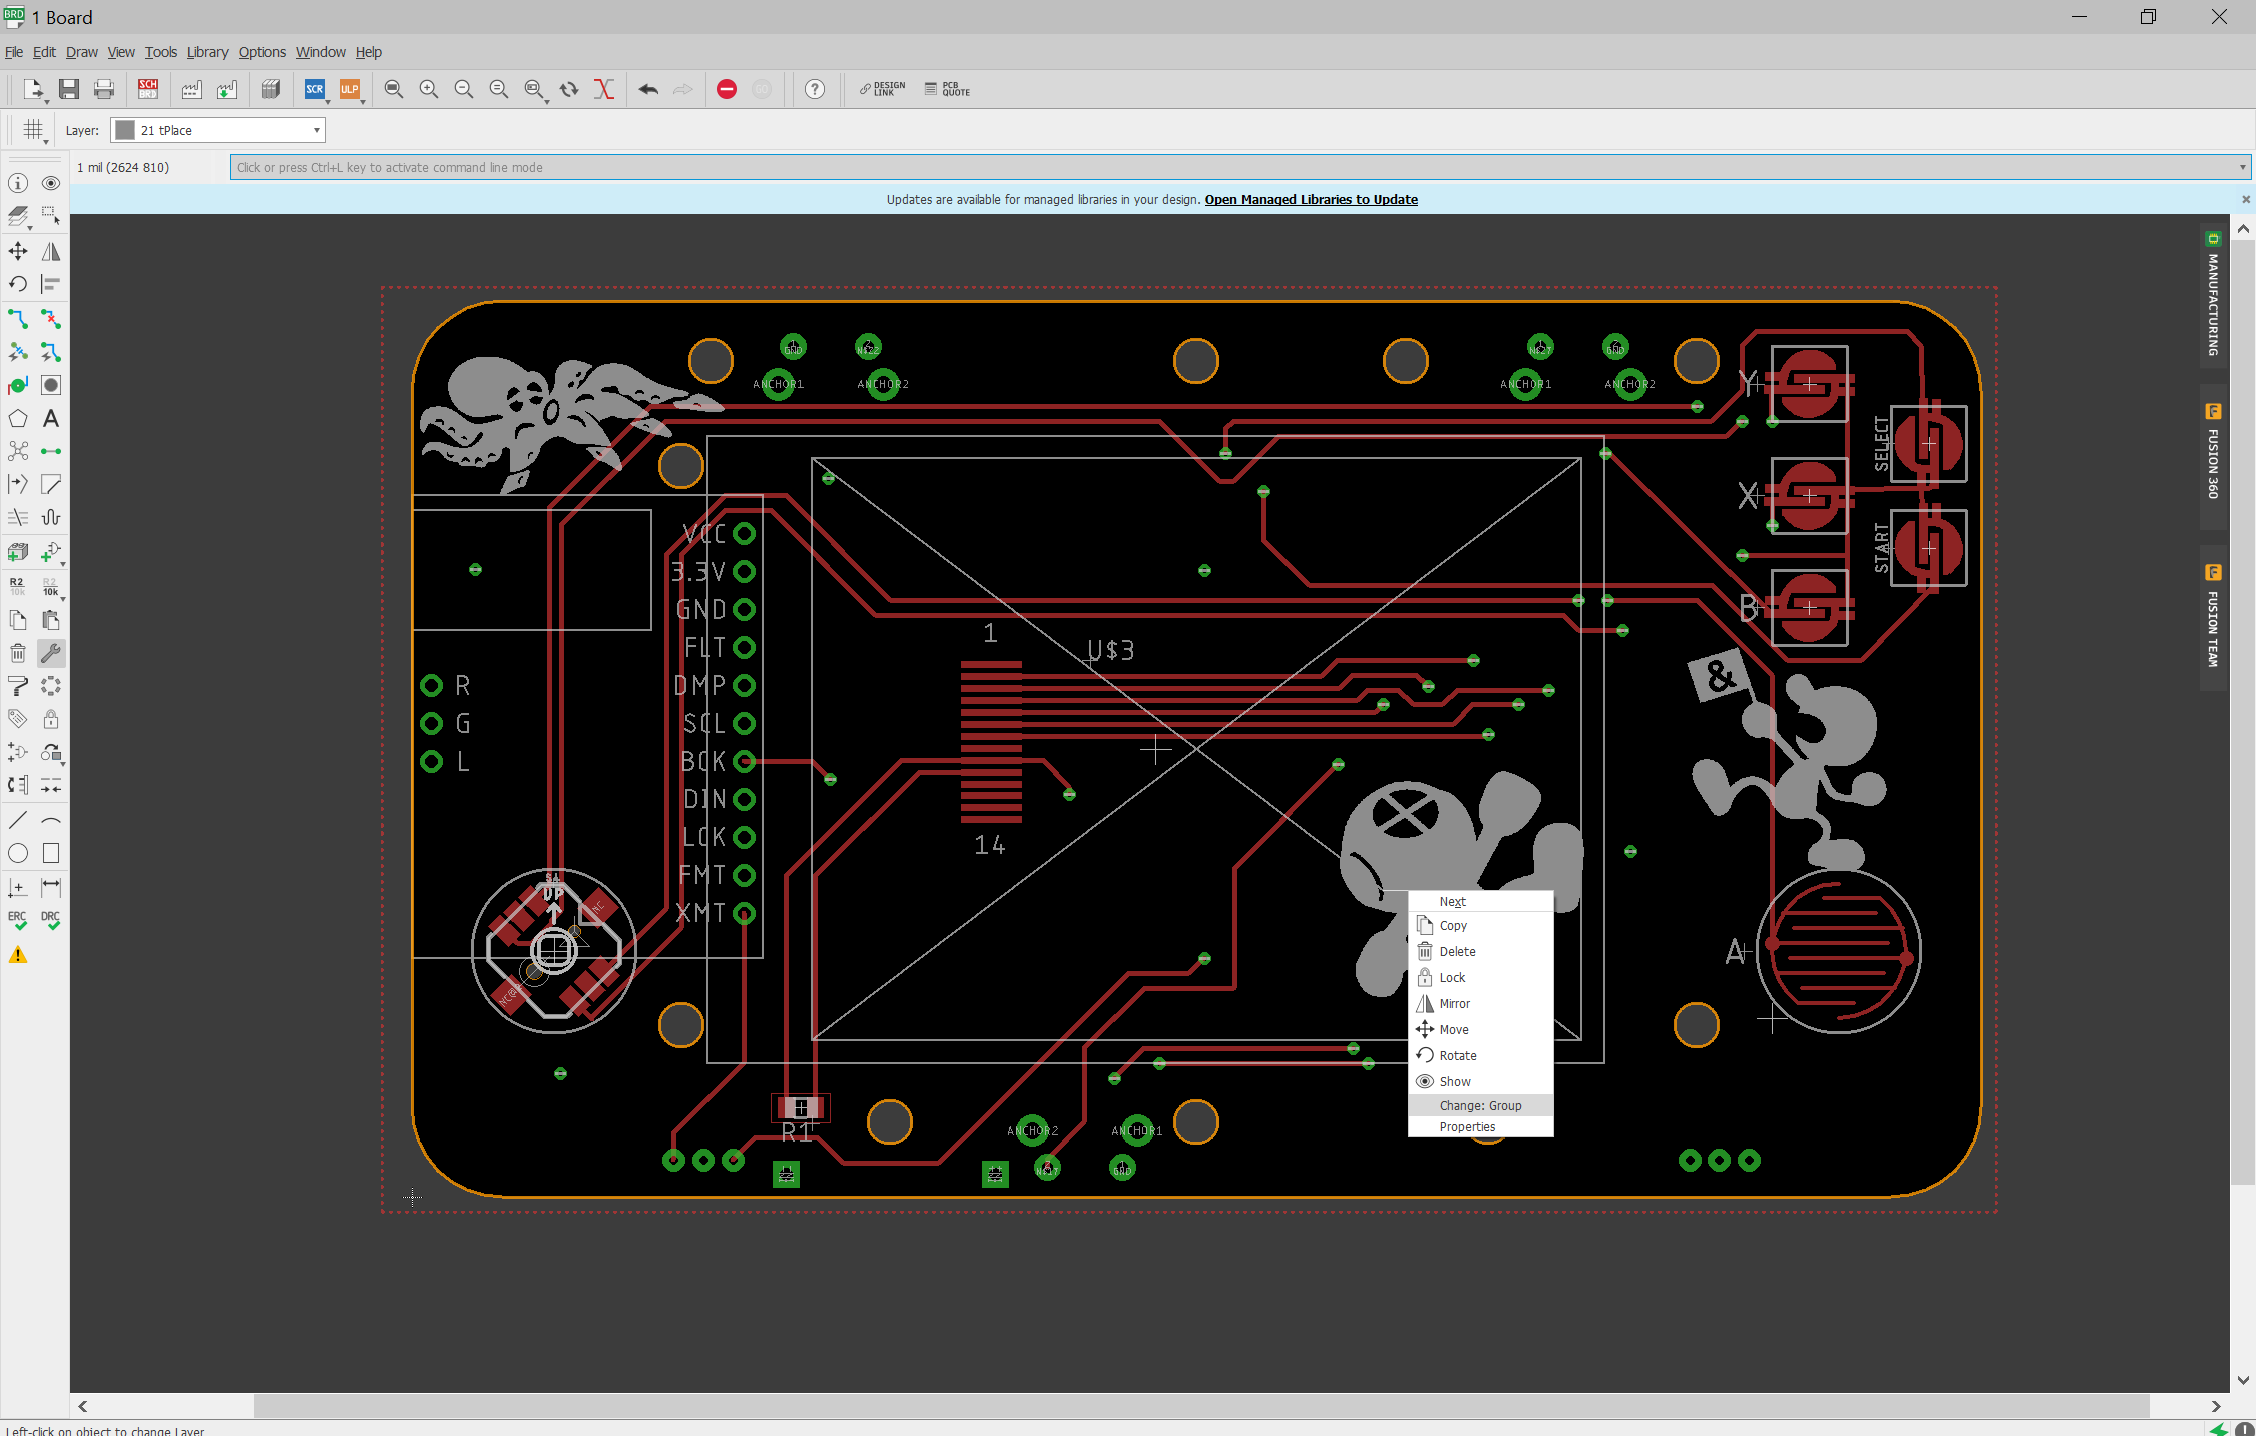
Task: Select the Move tool in left toolbar
Action: (18, 251)
